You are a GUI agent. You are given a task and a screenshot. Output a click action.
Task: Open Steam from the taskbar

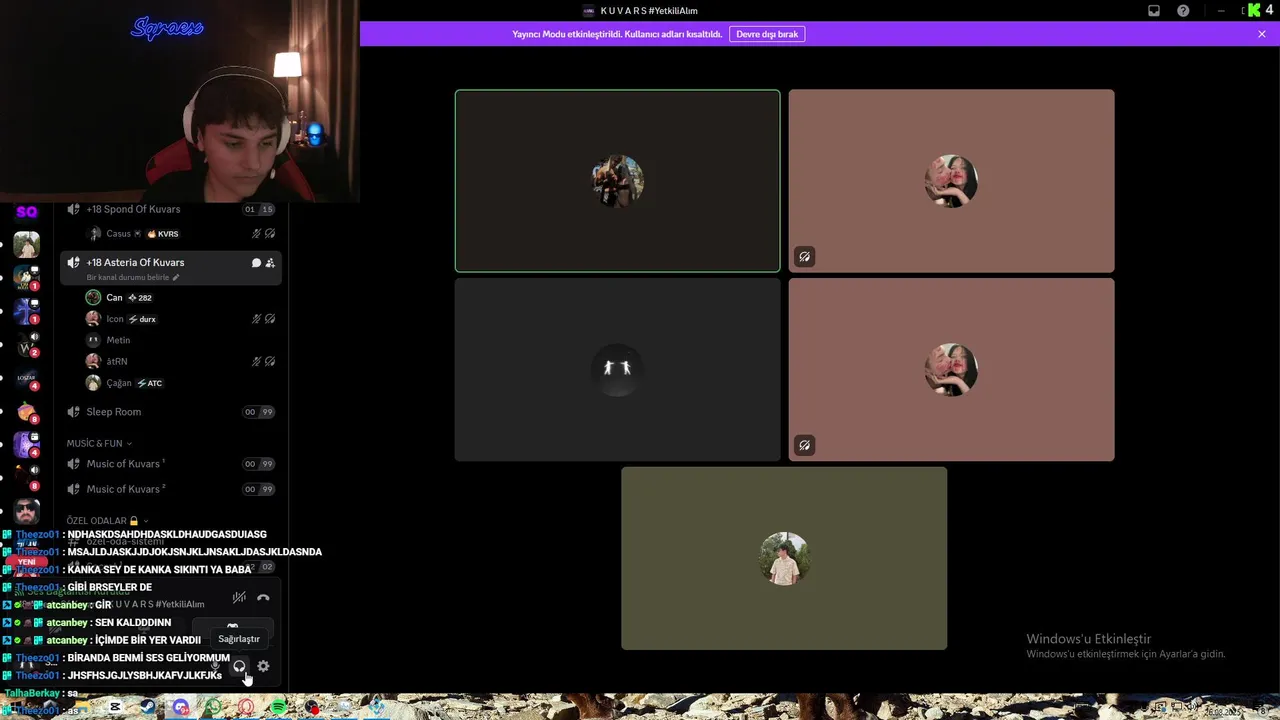(x=147, y=708)
